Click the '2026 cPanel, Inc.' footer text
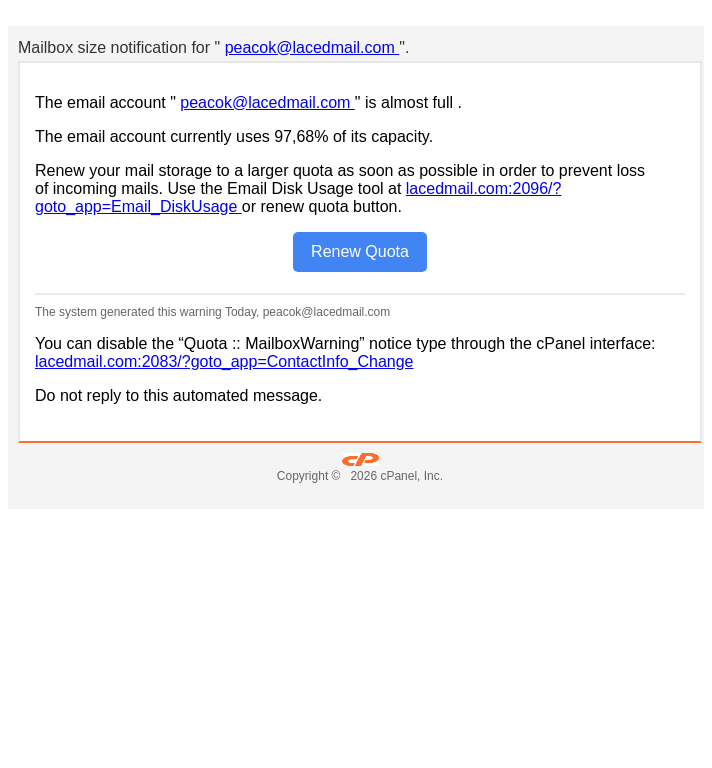 (x=397, y=476)
